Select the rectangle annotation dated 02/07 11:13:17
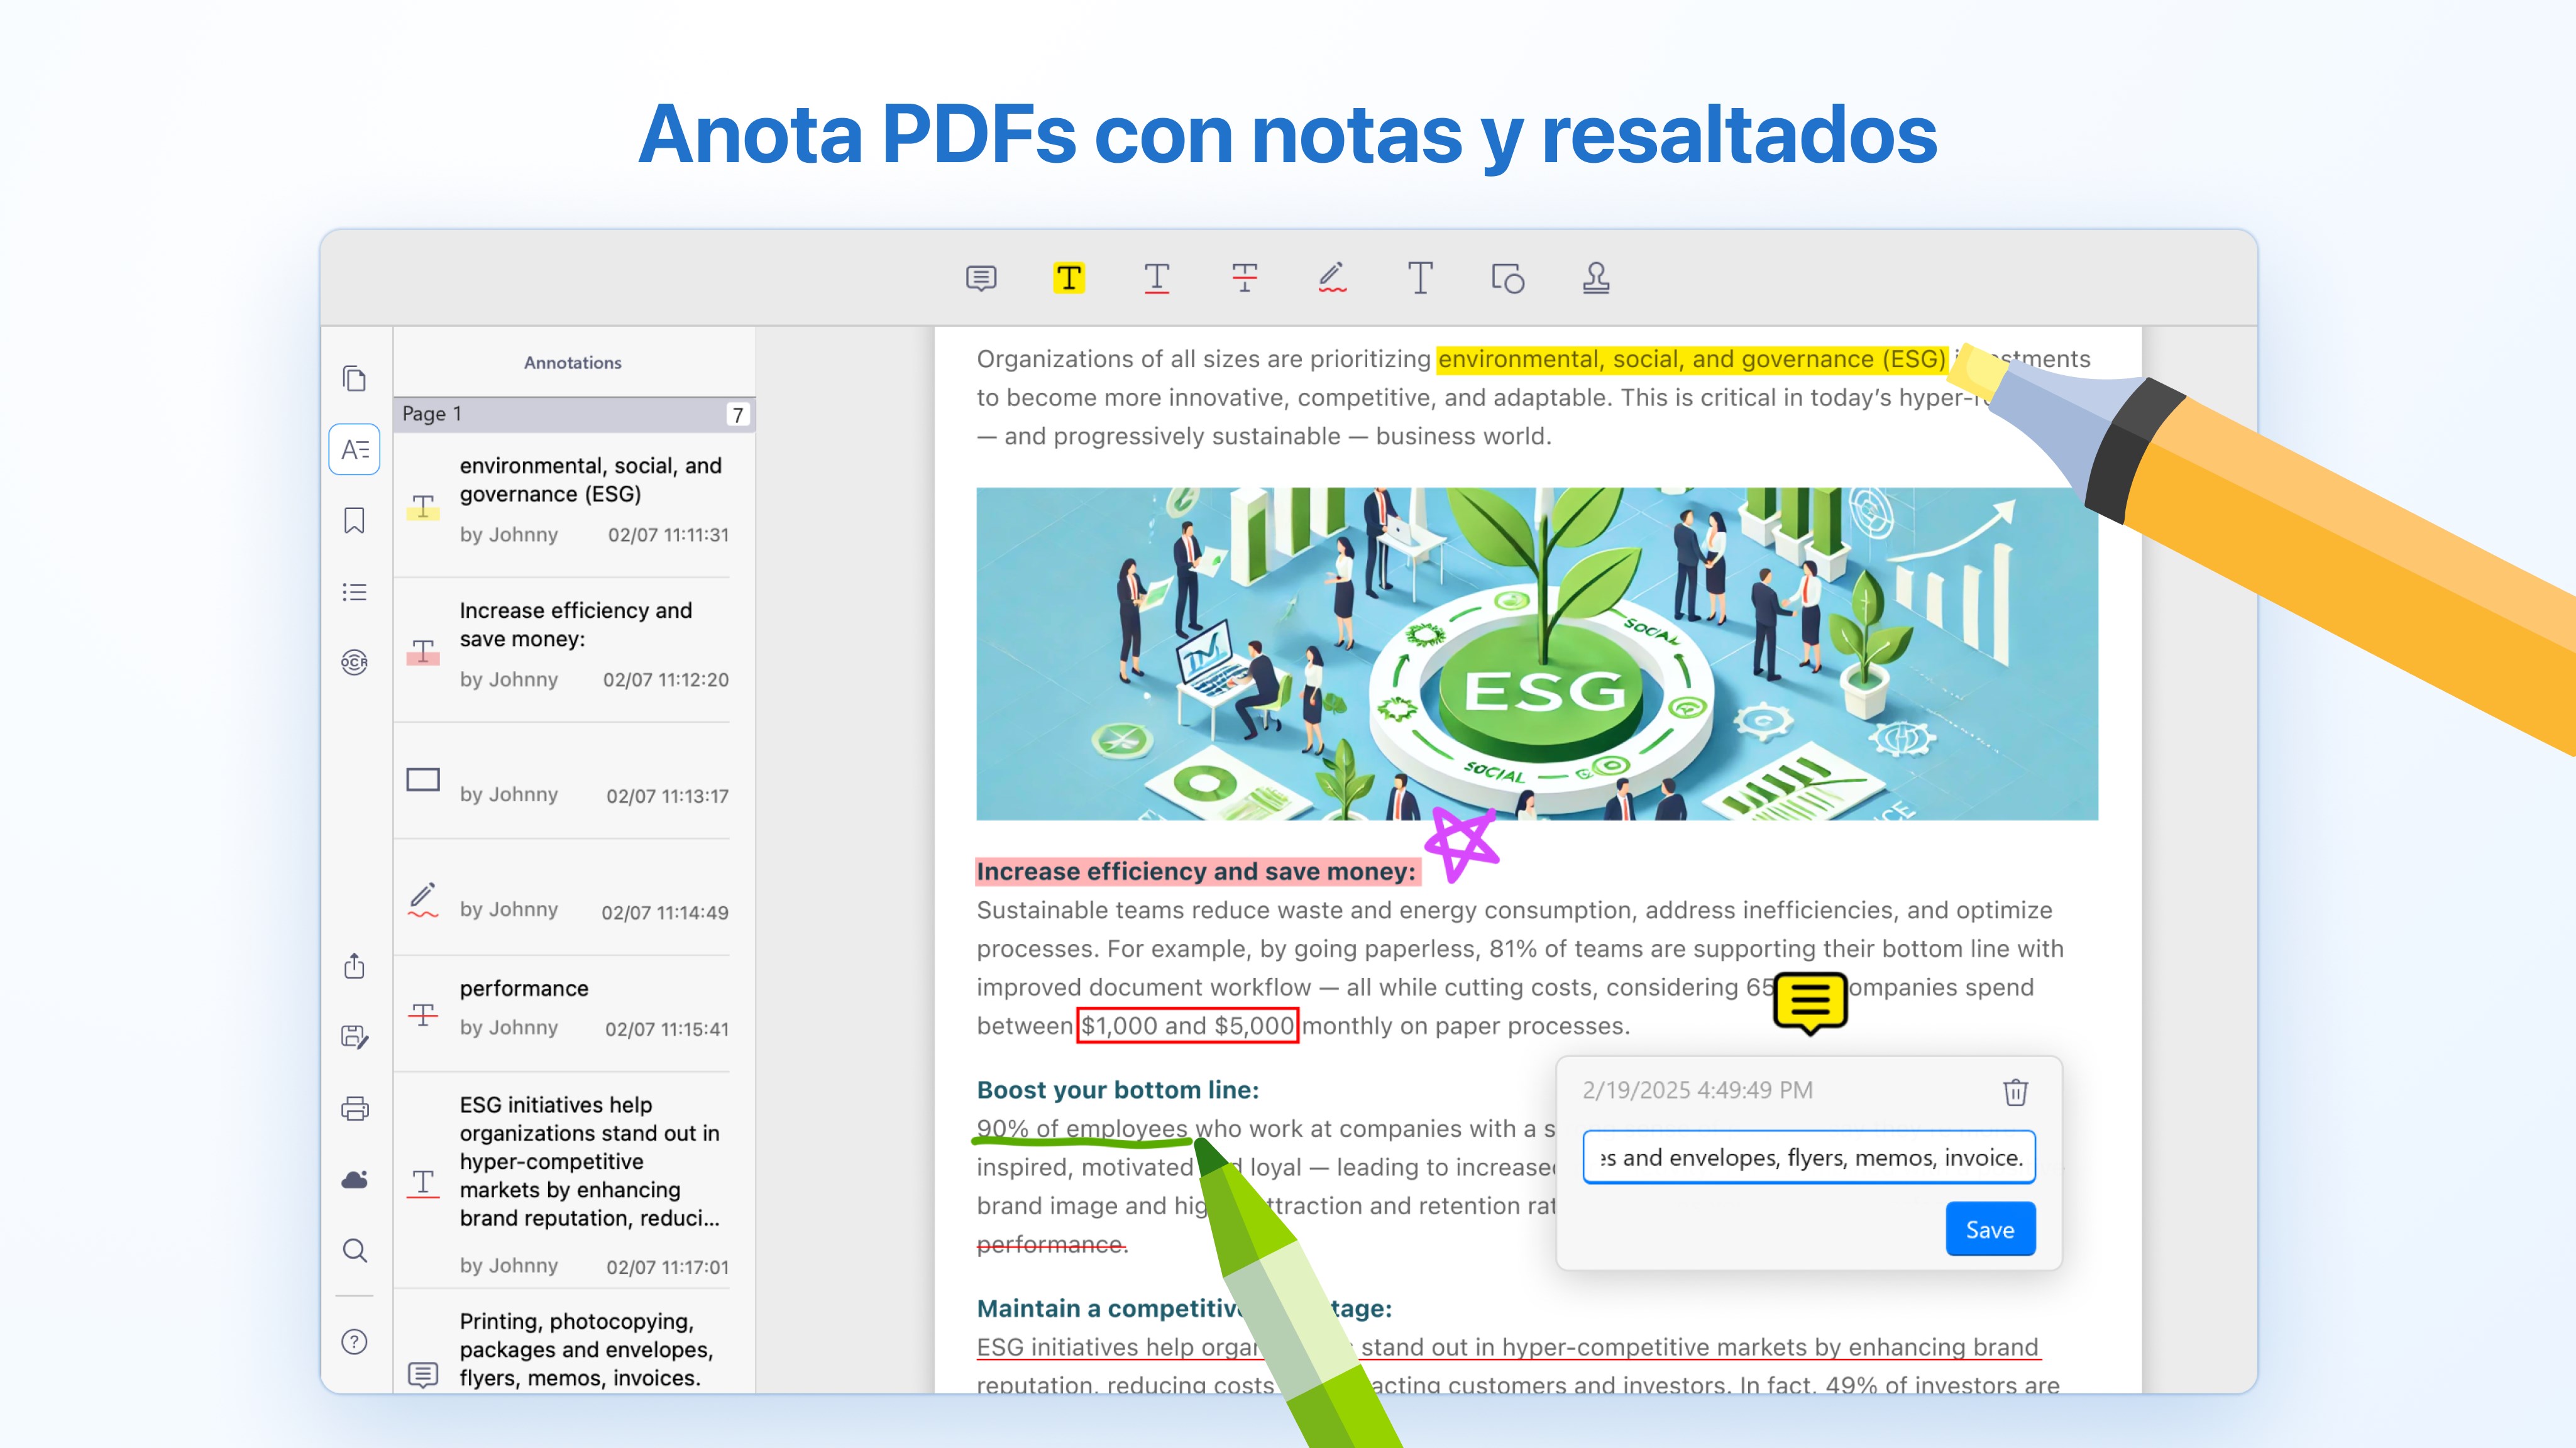The height and width of the screenshot is (1448, 2576). pos(574,781)
